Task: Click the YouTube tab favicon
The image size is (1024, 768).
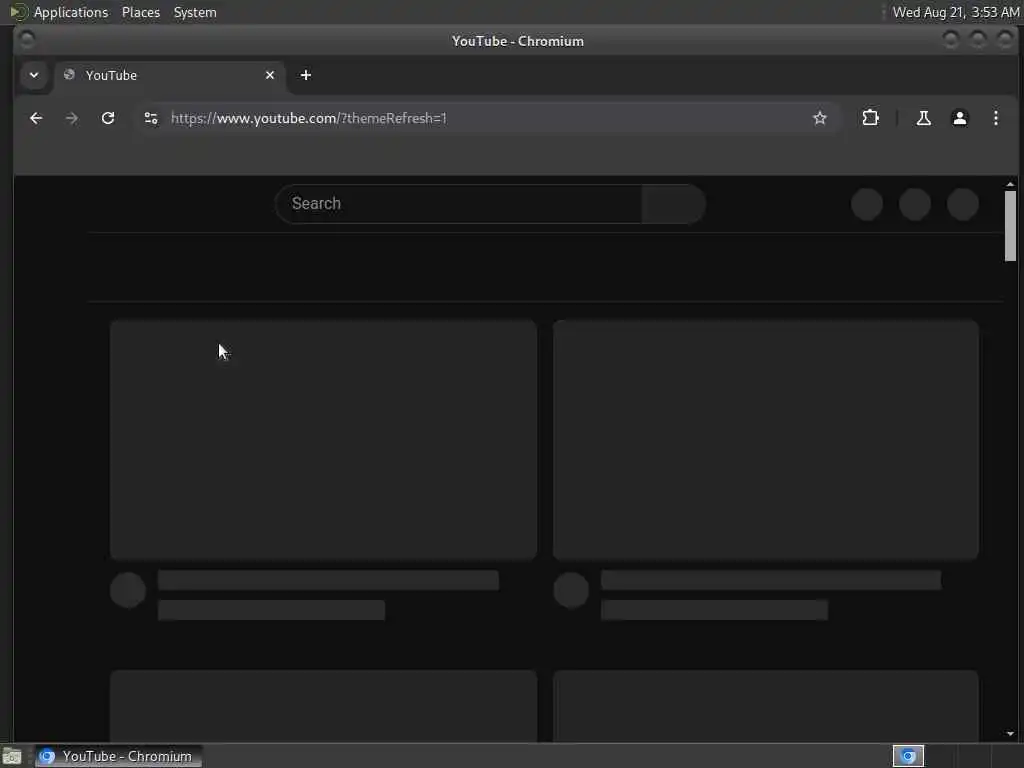Action: tap(69, 74)
